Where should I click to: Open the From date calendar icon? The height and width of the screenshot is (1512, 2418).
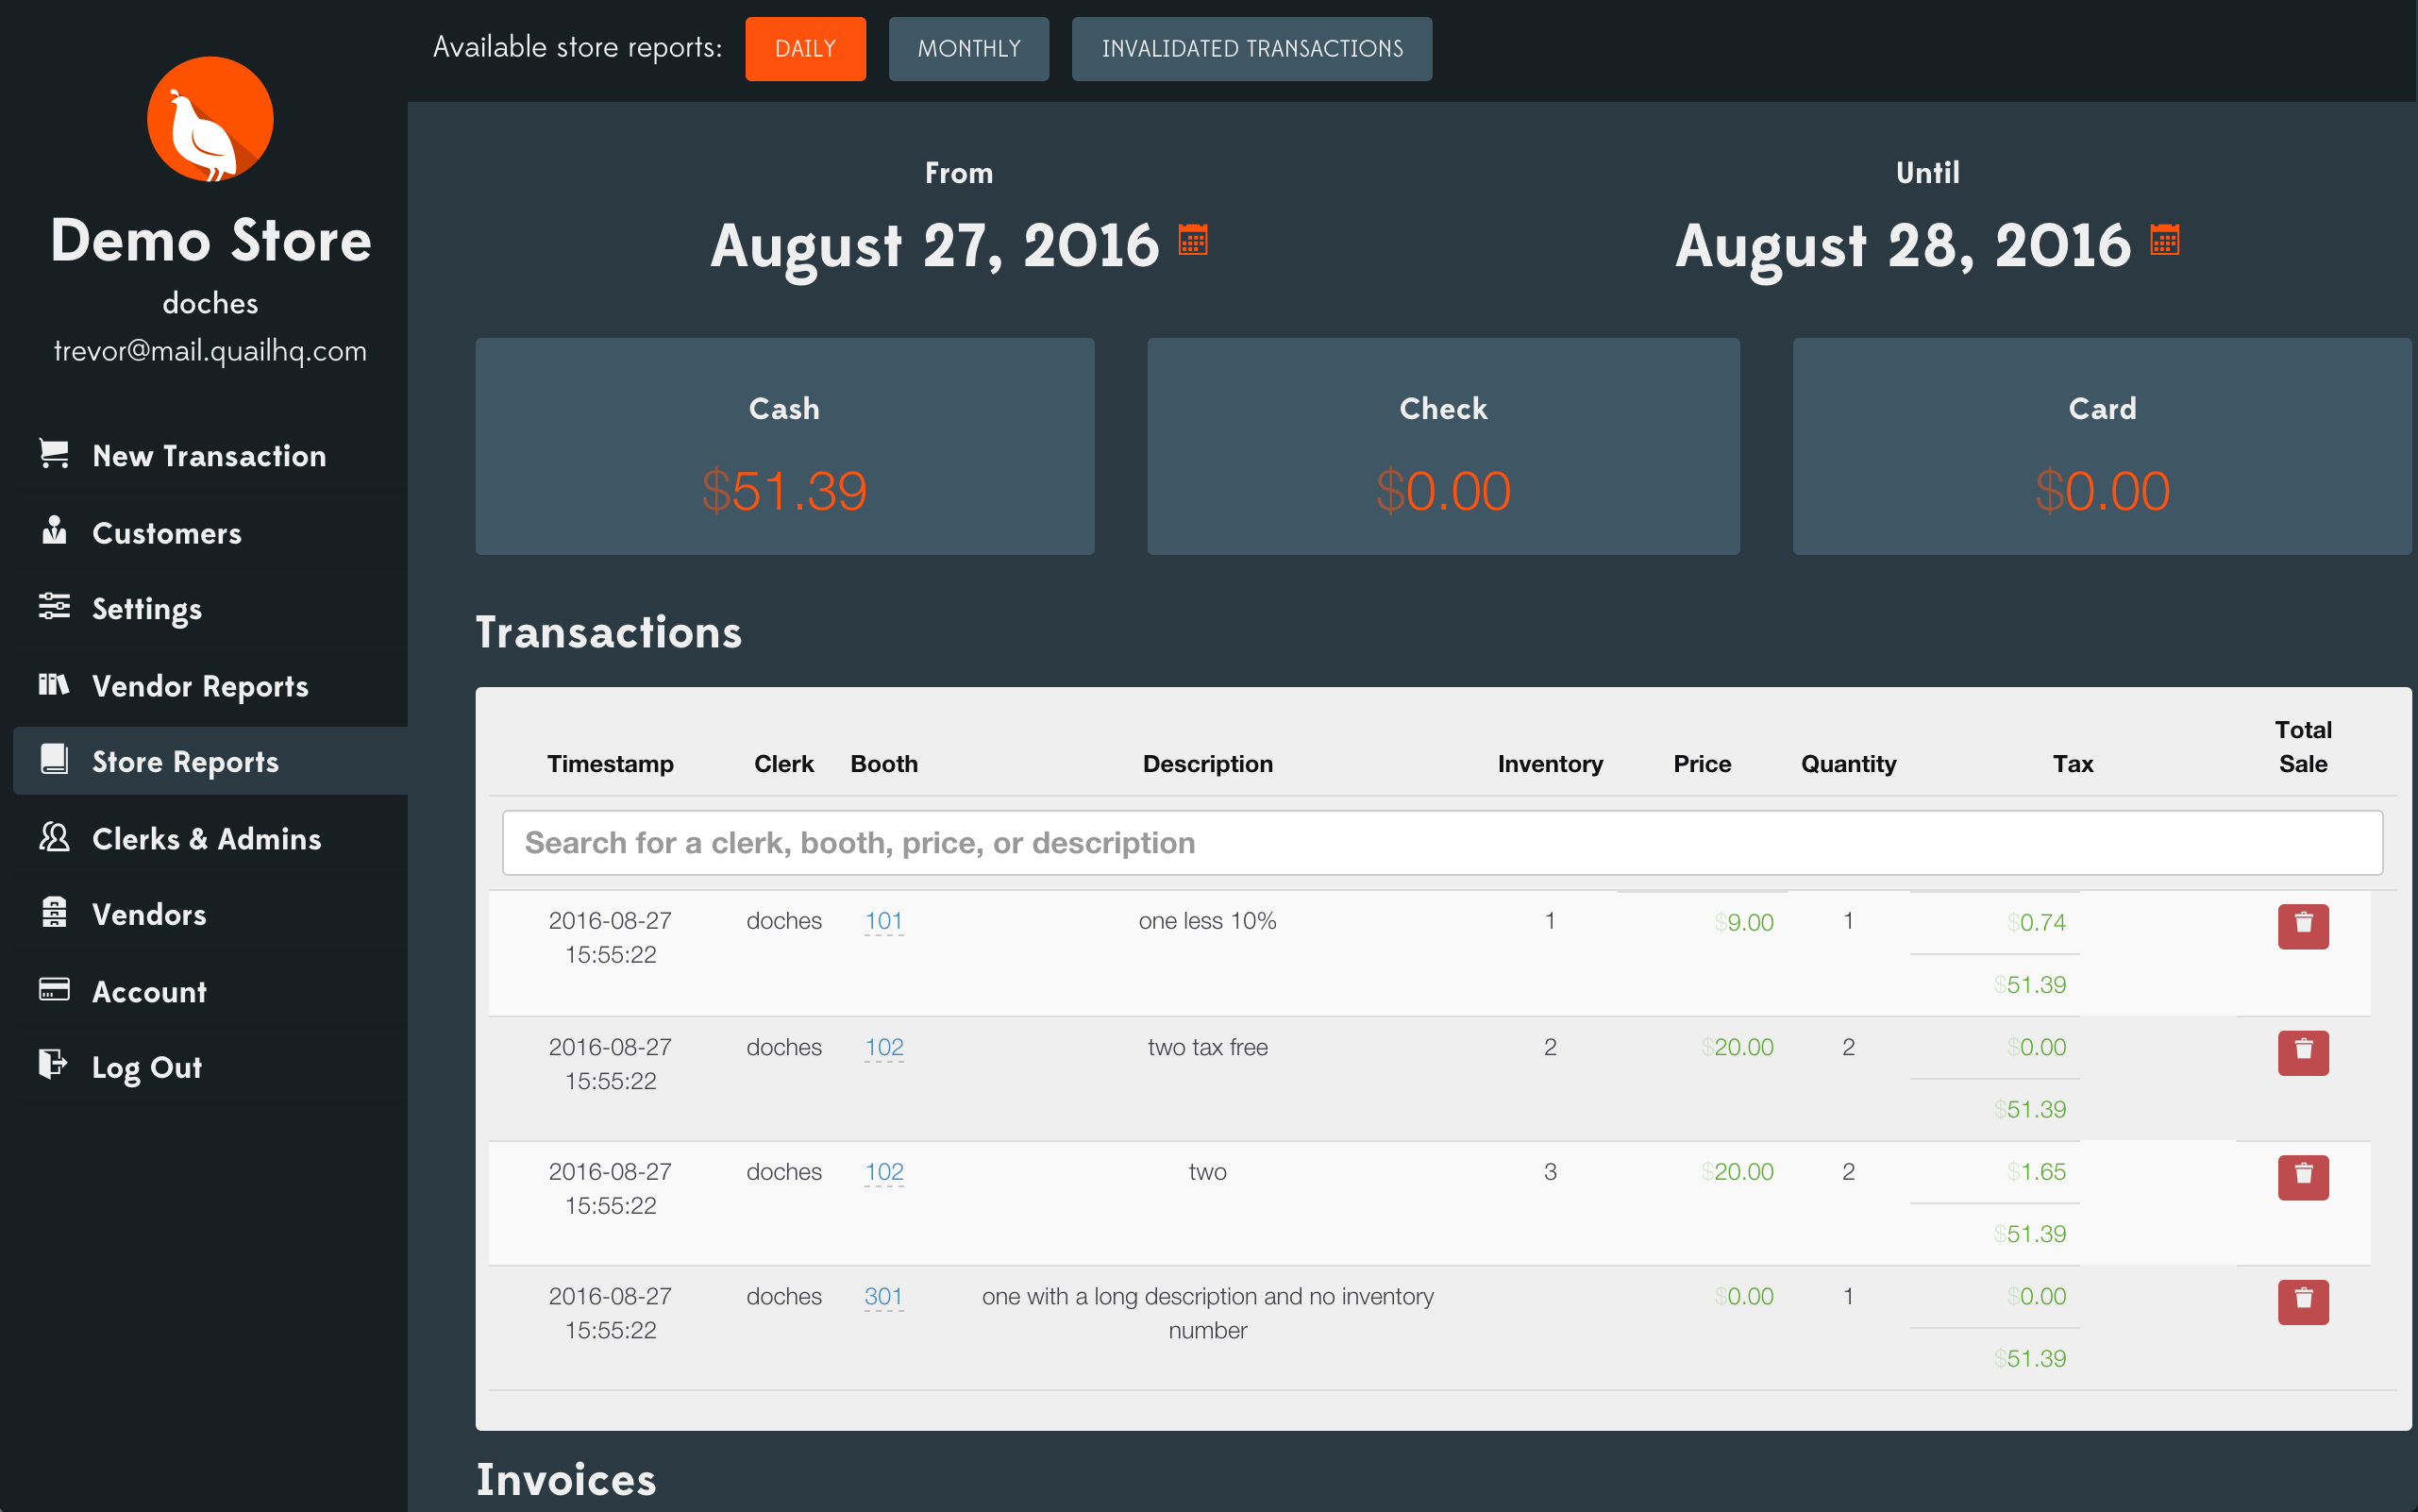pos(1192,240)
